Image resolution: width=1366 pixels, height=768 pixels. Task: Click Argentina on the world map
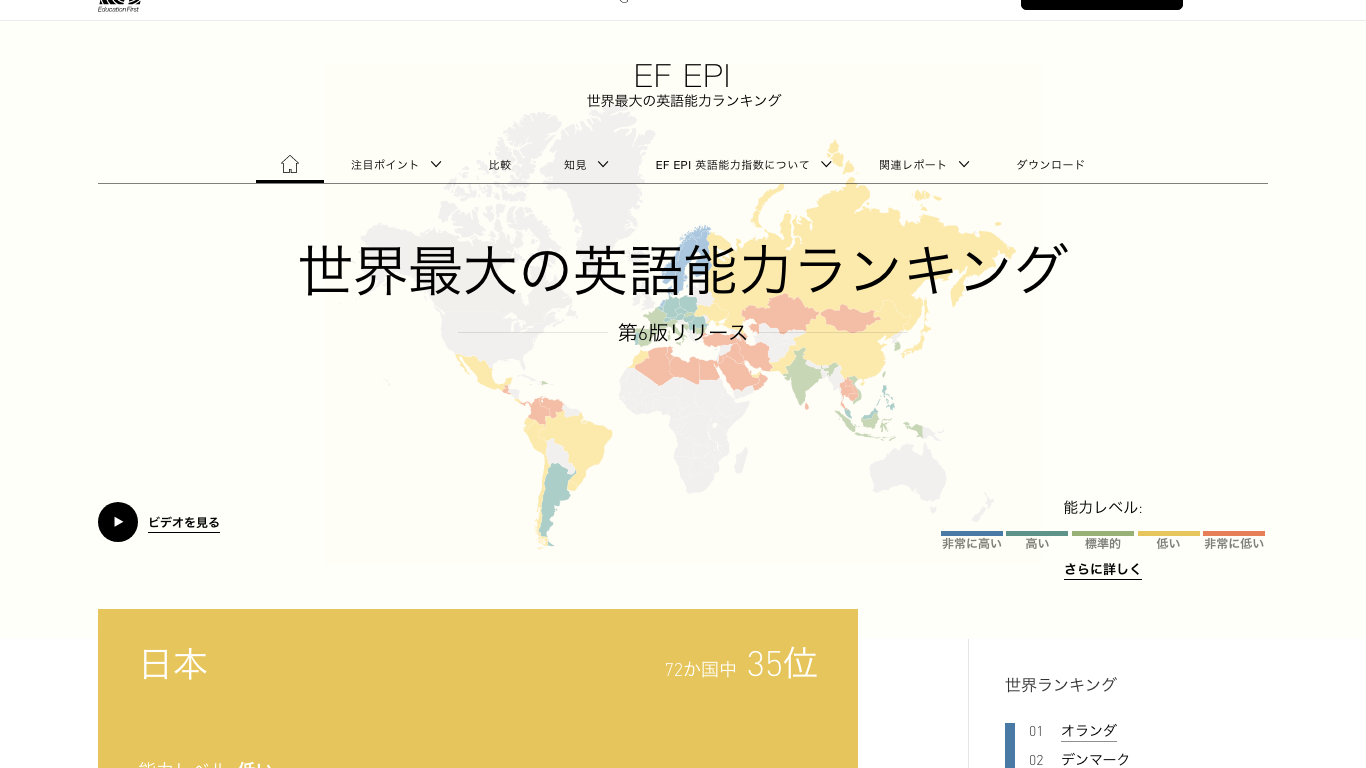(553, 495)
